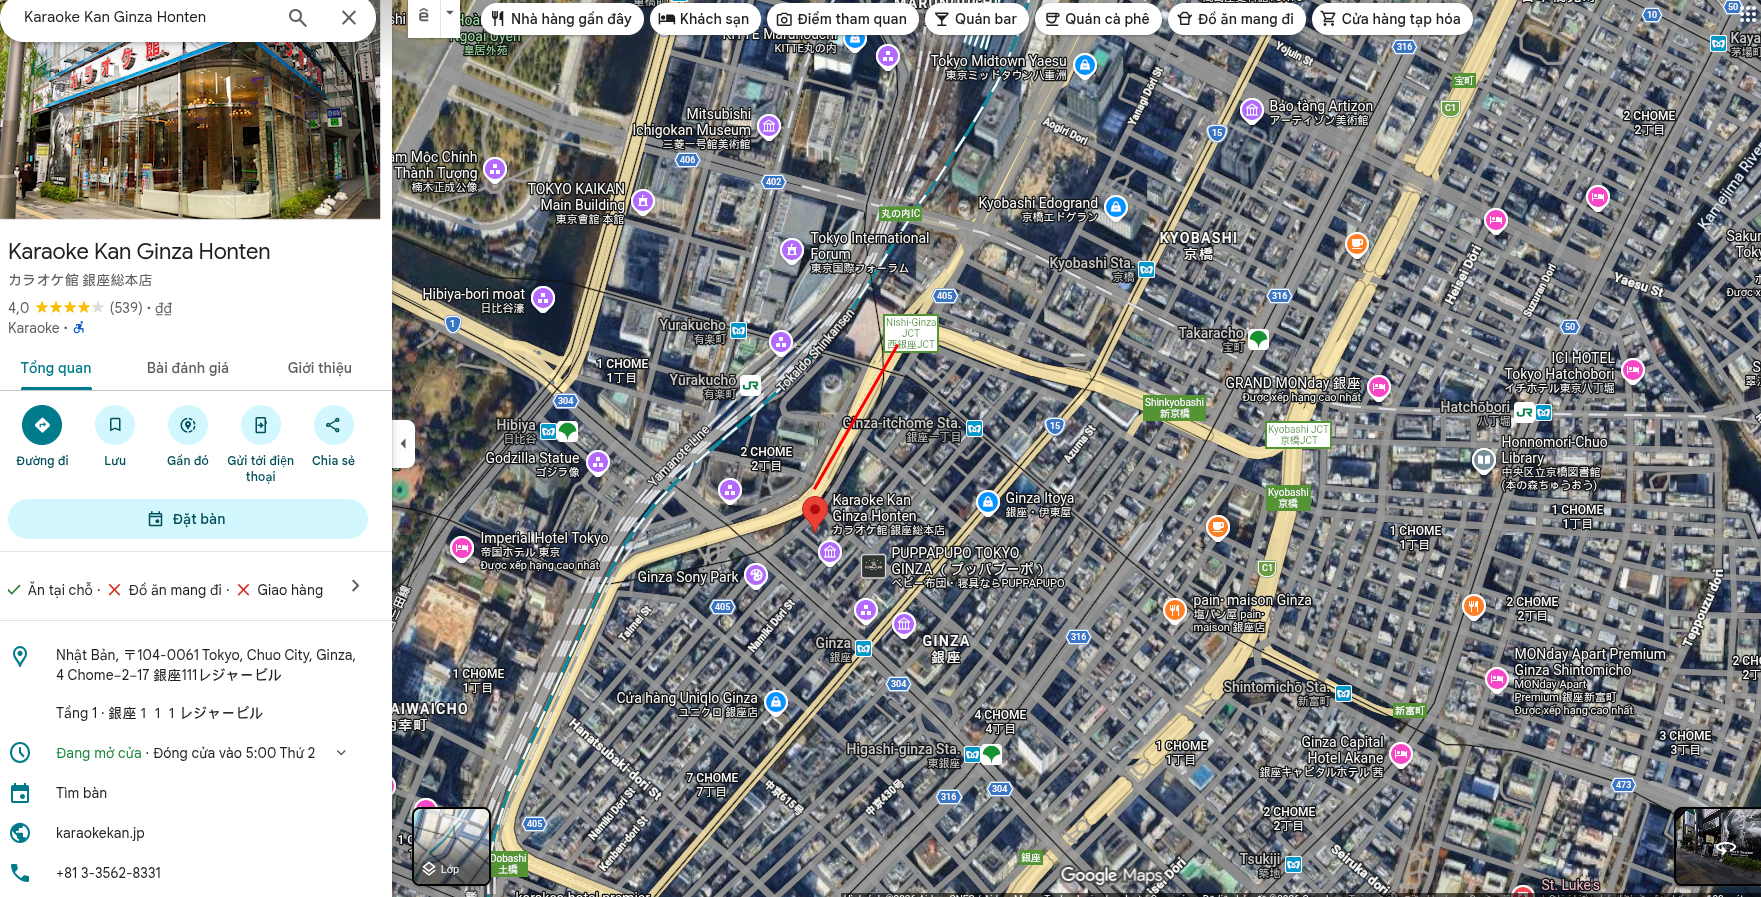This screenshot has width=1761, height=897.
Task: Click ICI HOTEL Tokyo Hatchobori marker
Action: coord(1633,371)
